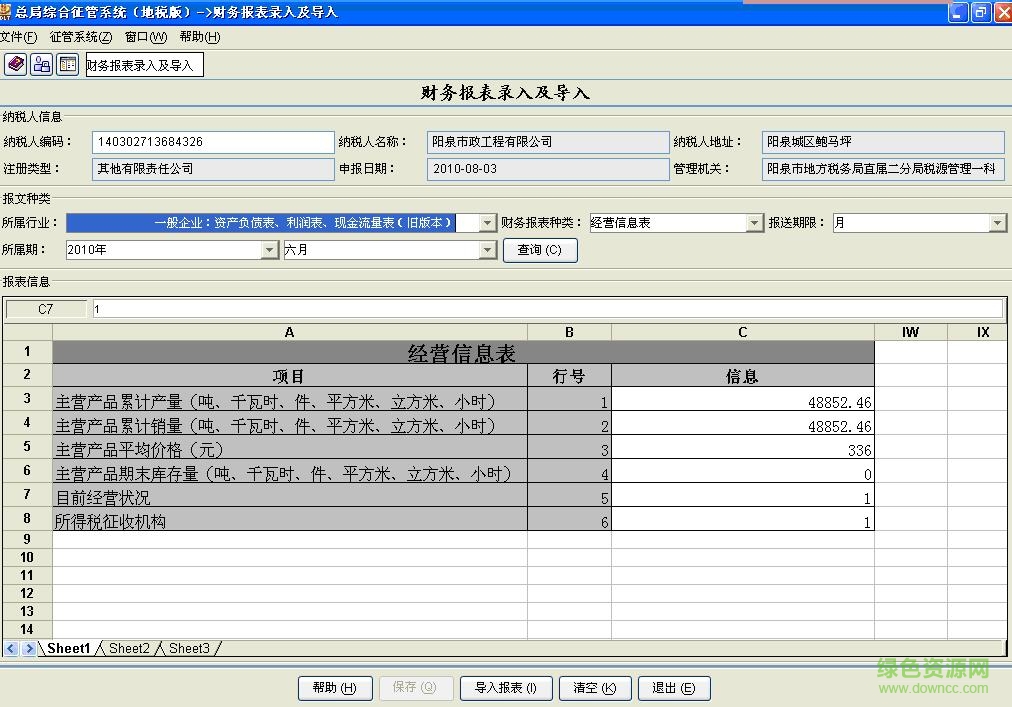This screenshot has width=1012, height=707.
Task: Click the formula bar input field showing 1
Action: click(400, 309)
